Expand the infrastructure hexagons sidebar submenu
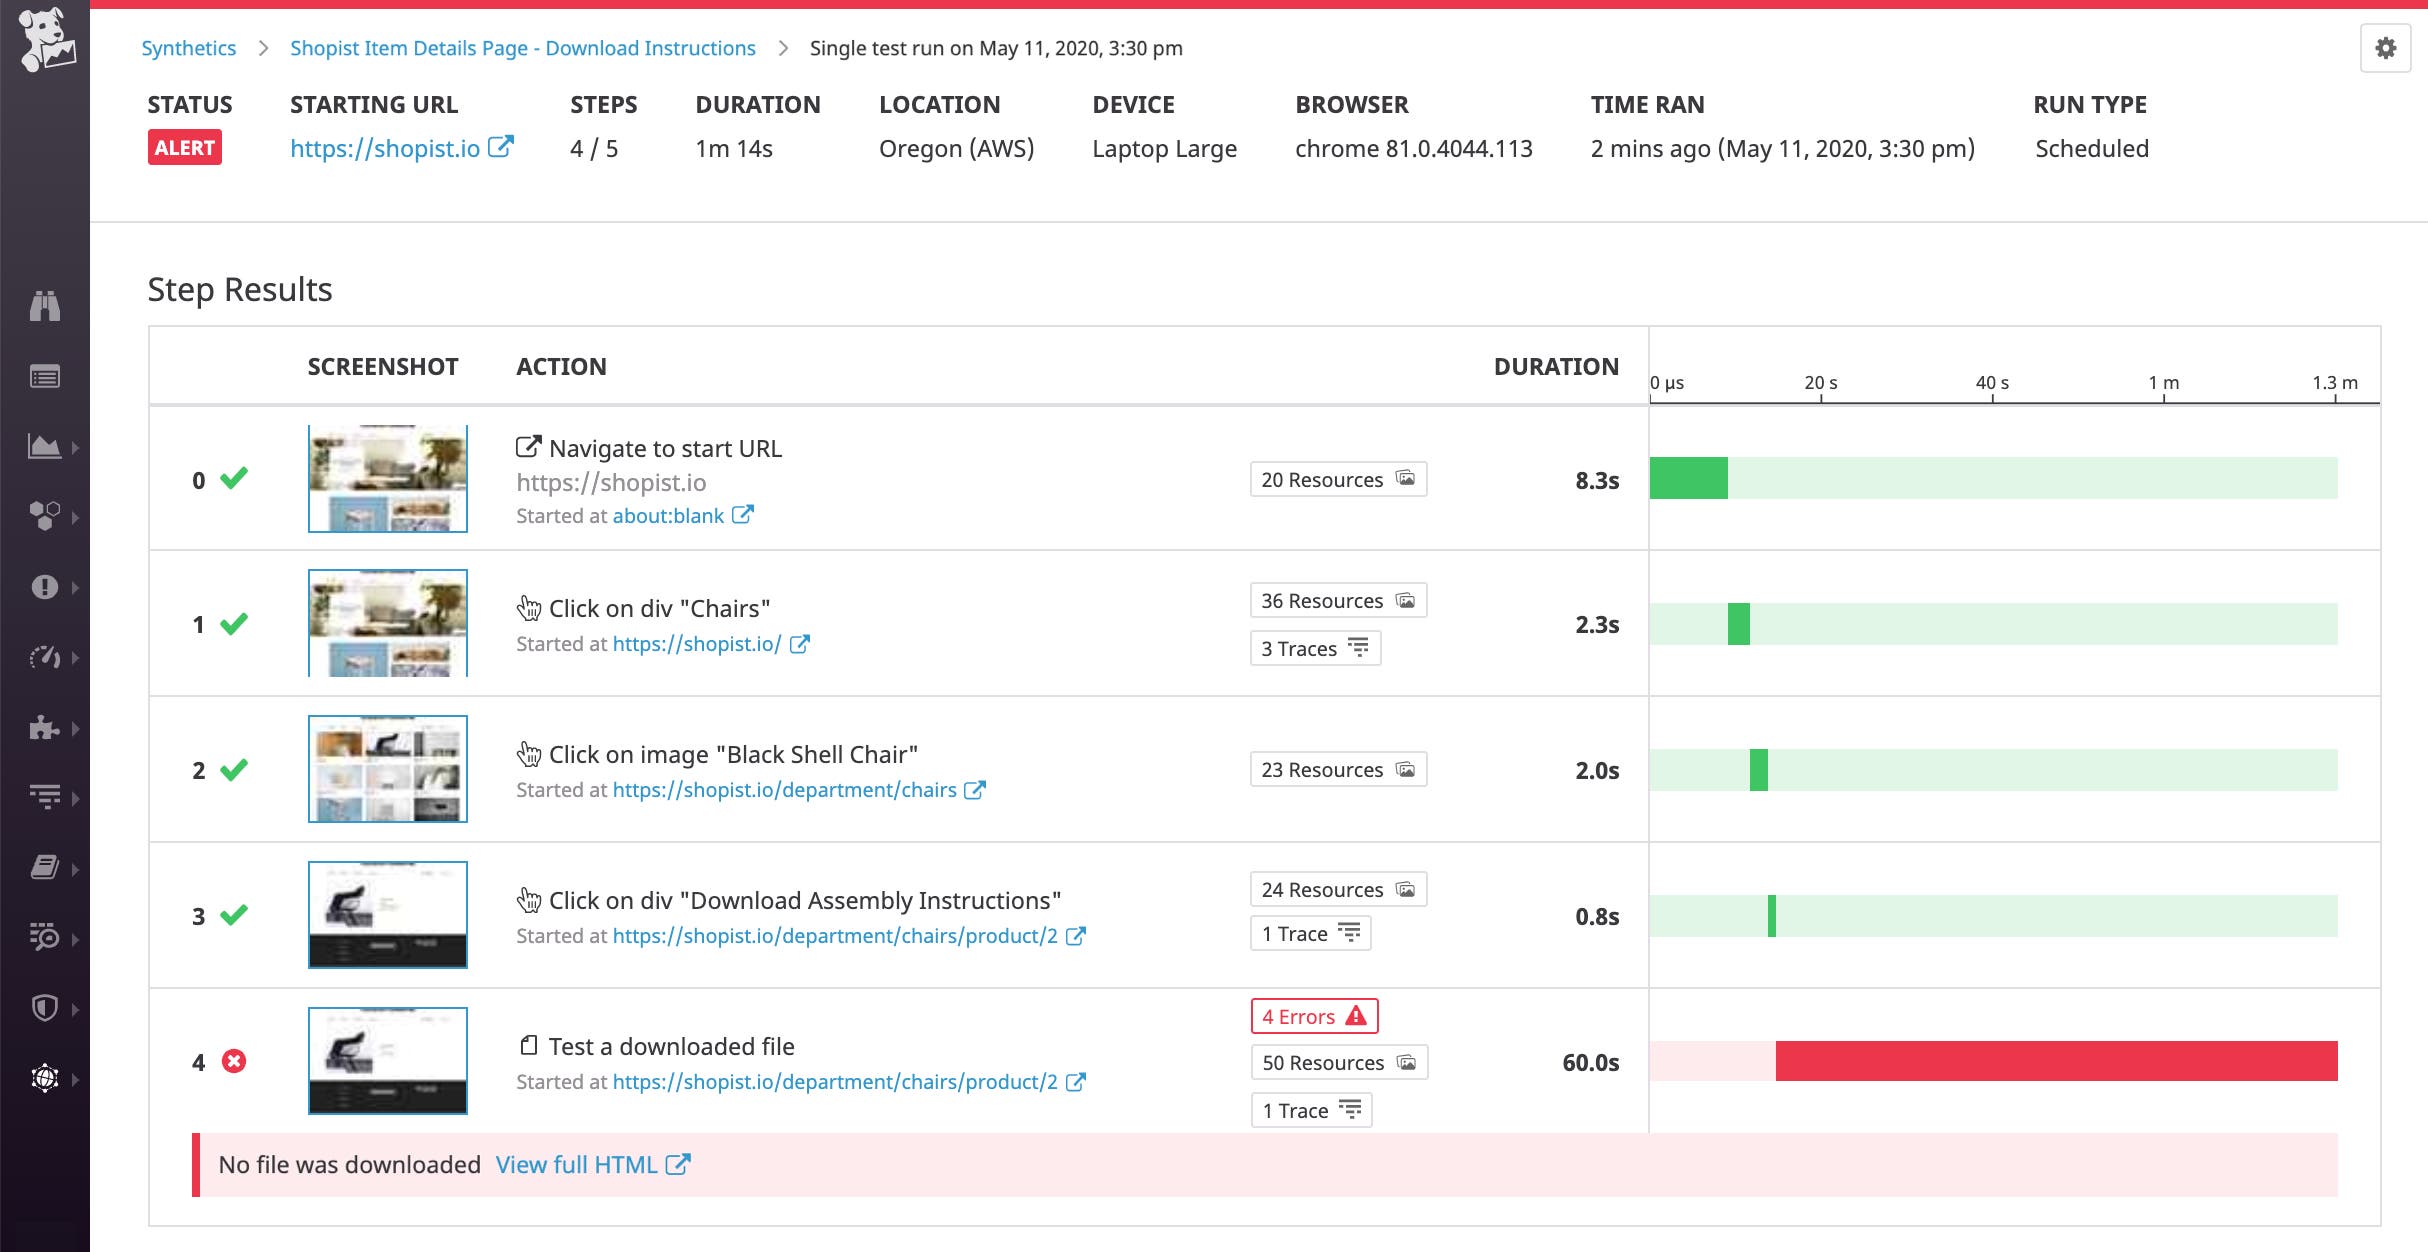The width and height of the screenshot is (2428, 1252). point(75,517)
